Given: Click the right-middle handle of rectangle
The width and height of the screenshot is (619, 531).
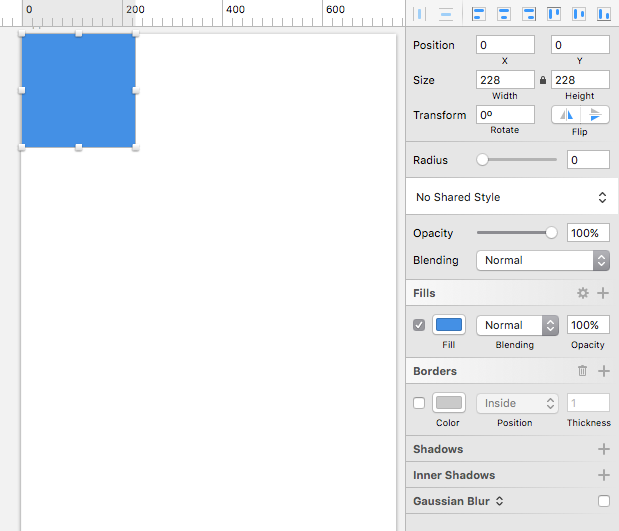Looking at the screenshot, I should click(135, 90).
